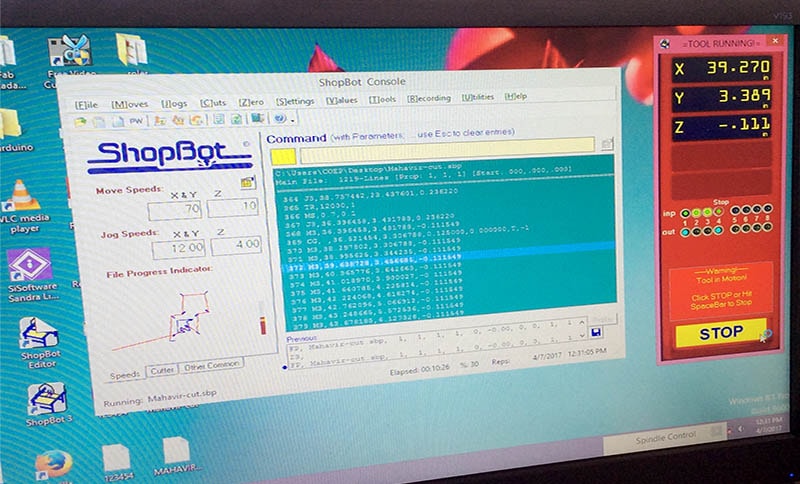Screen dimensions: 800x484
Task: Click the blank page toolbar icon left of PW
Action: click(118, 122)
